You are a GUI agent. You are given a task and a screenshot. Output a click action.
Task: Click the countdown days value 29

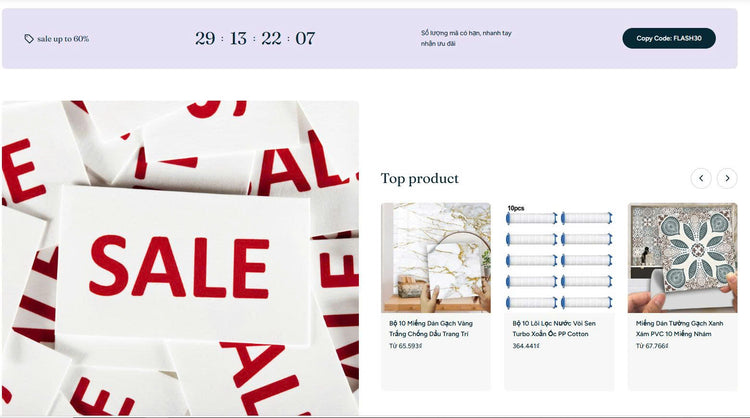pyautogui.click(x=205, y=38)
